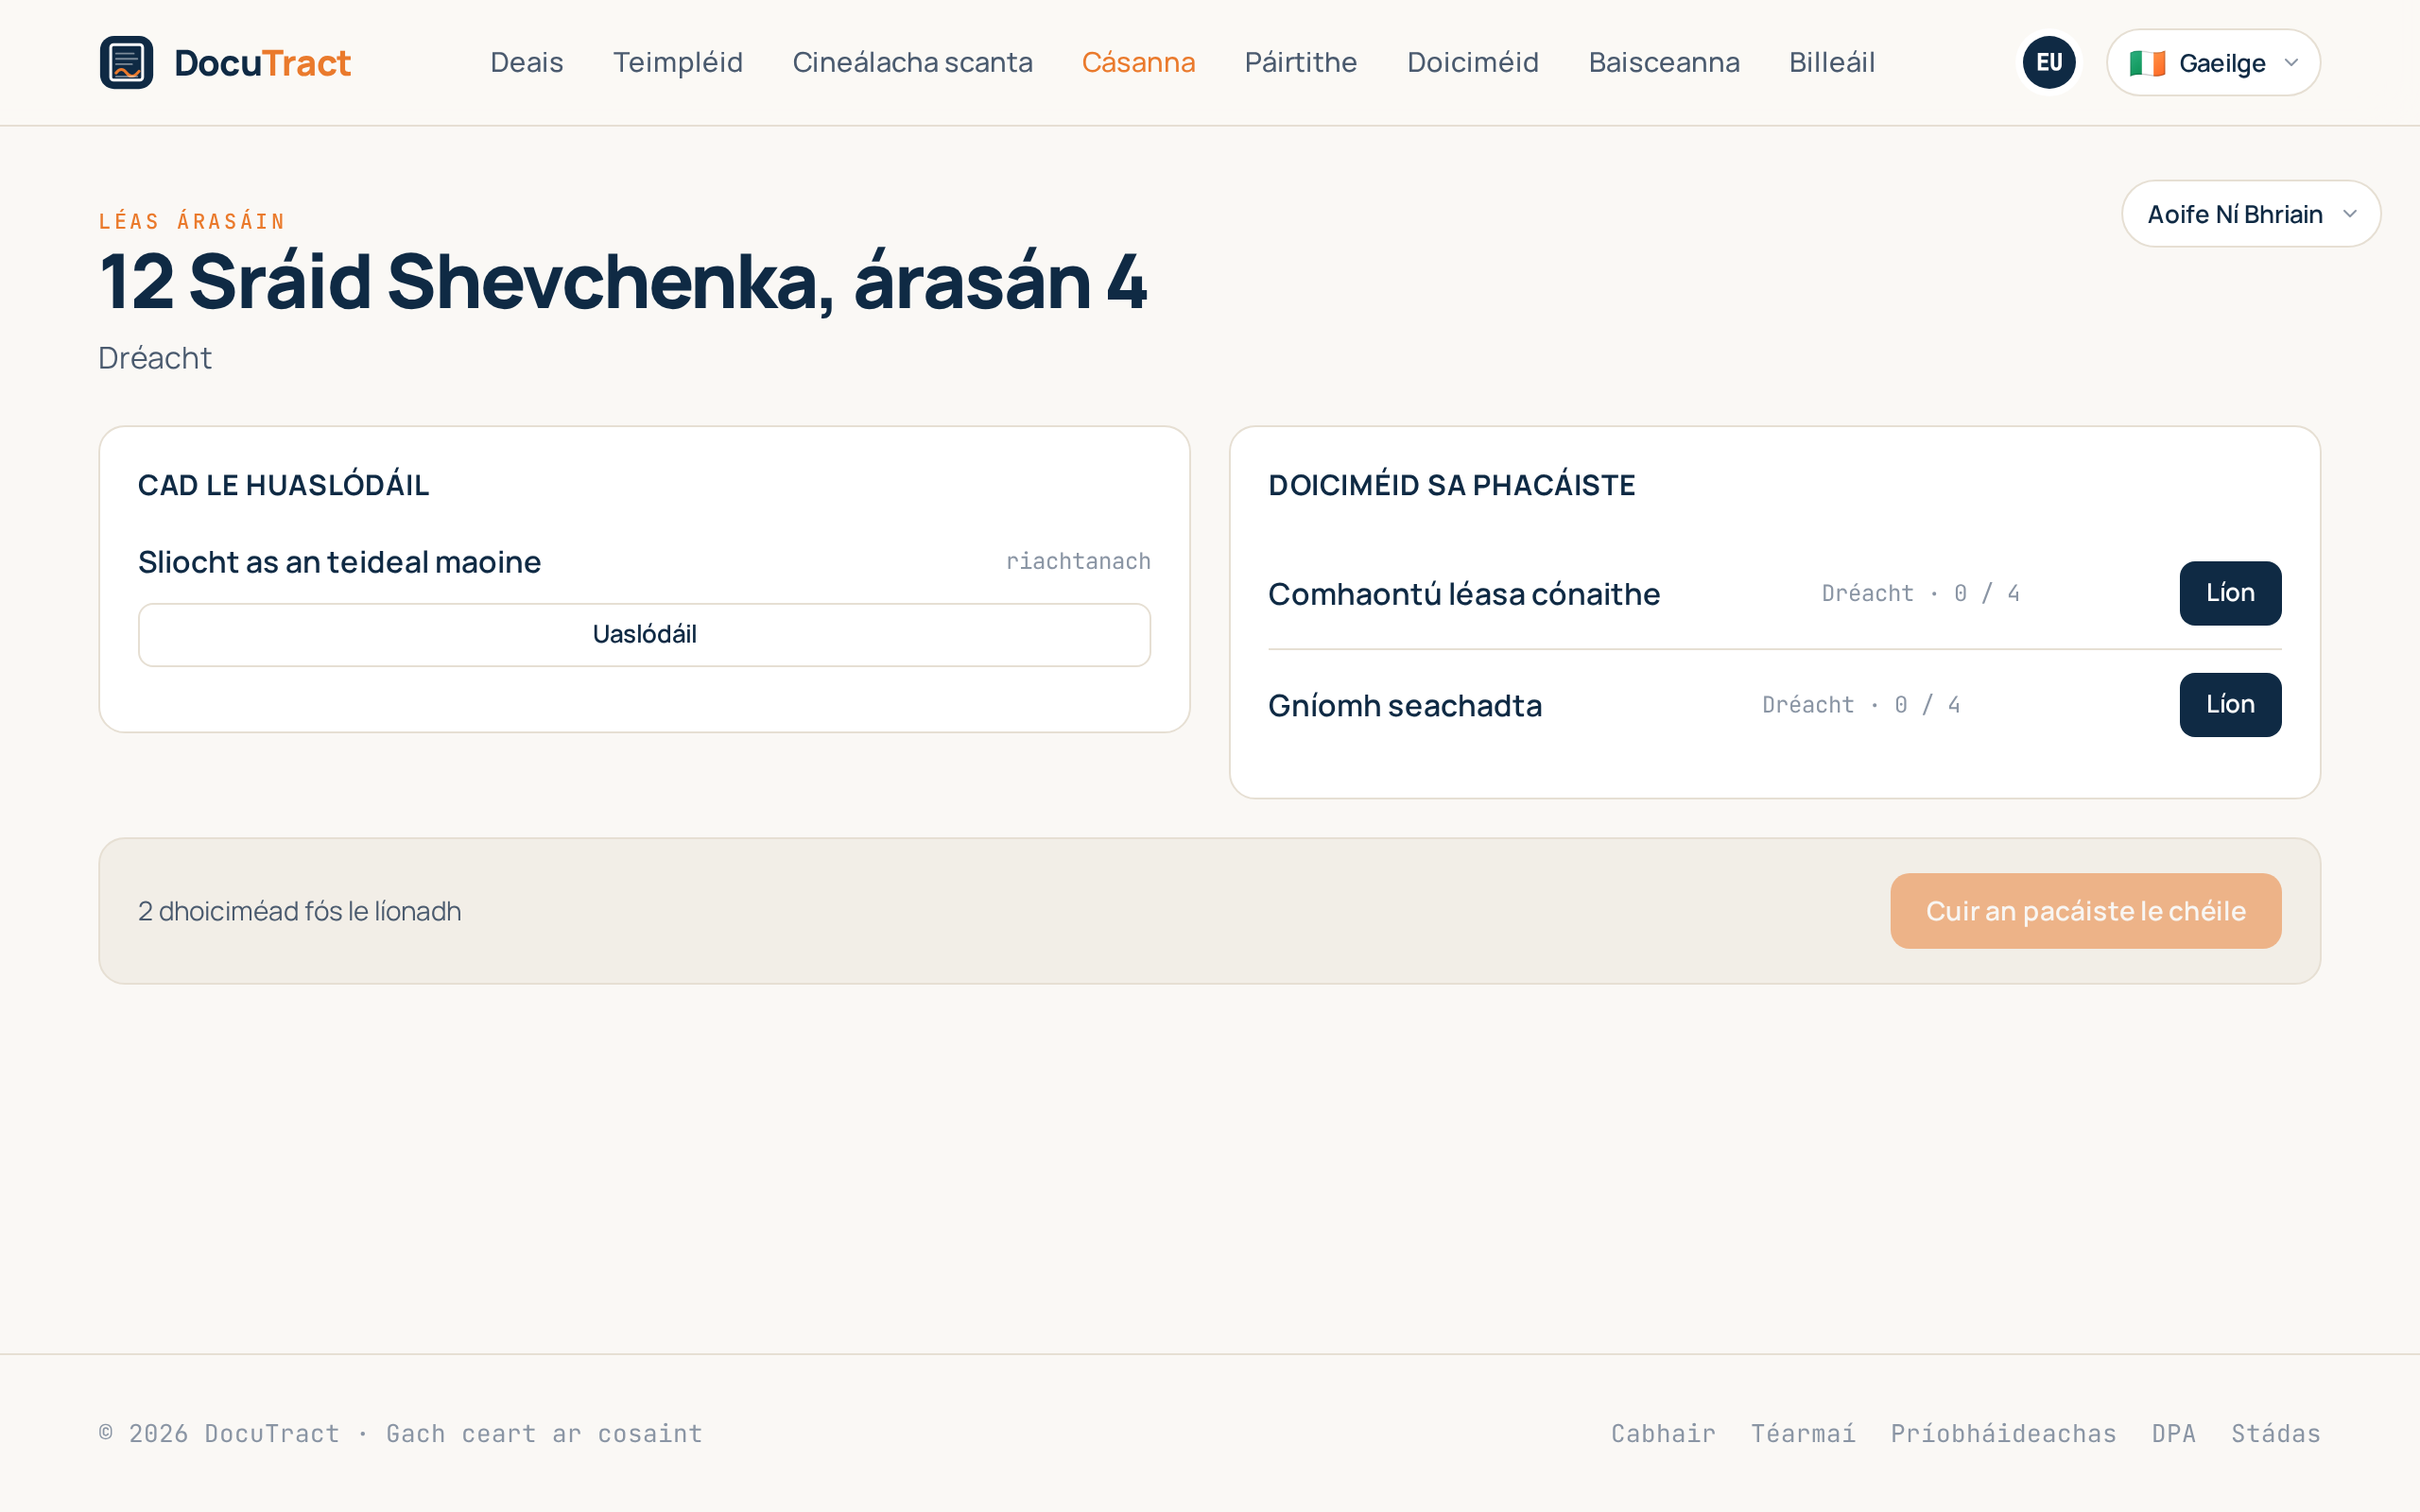Screen dimensions: 2420x1512
Task: Expand the Gaeilge language dropdown
Action: (x=2213, y=62)
